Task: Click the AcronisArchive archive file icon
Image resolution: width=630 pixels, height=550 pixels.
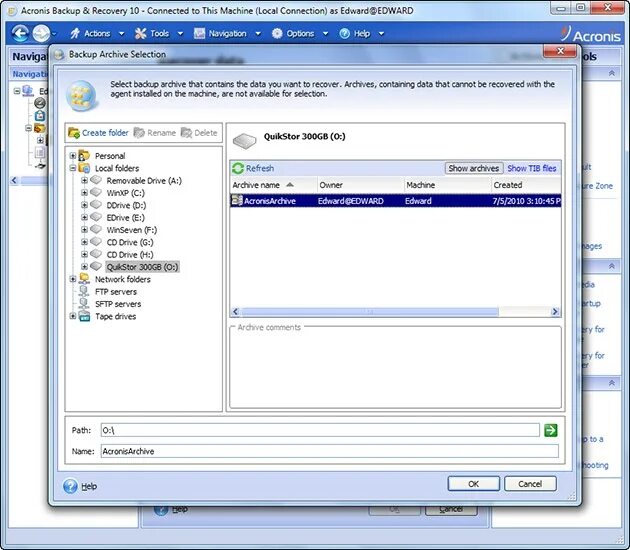Action: 237,200
